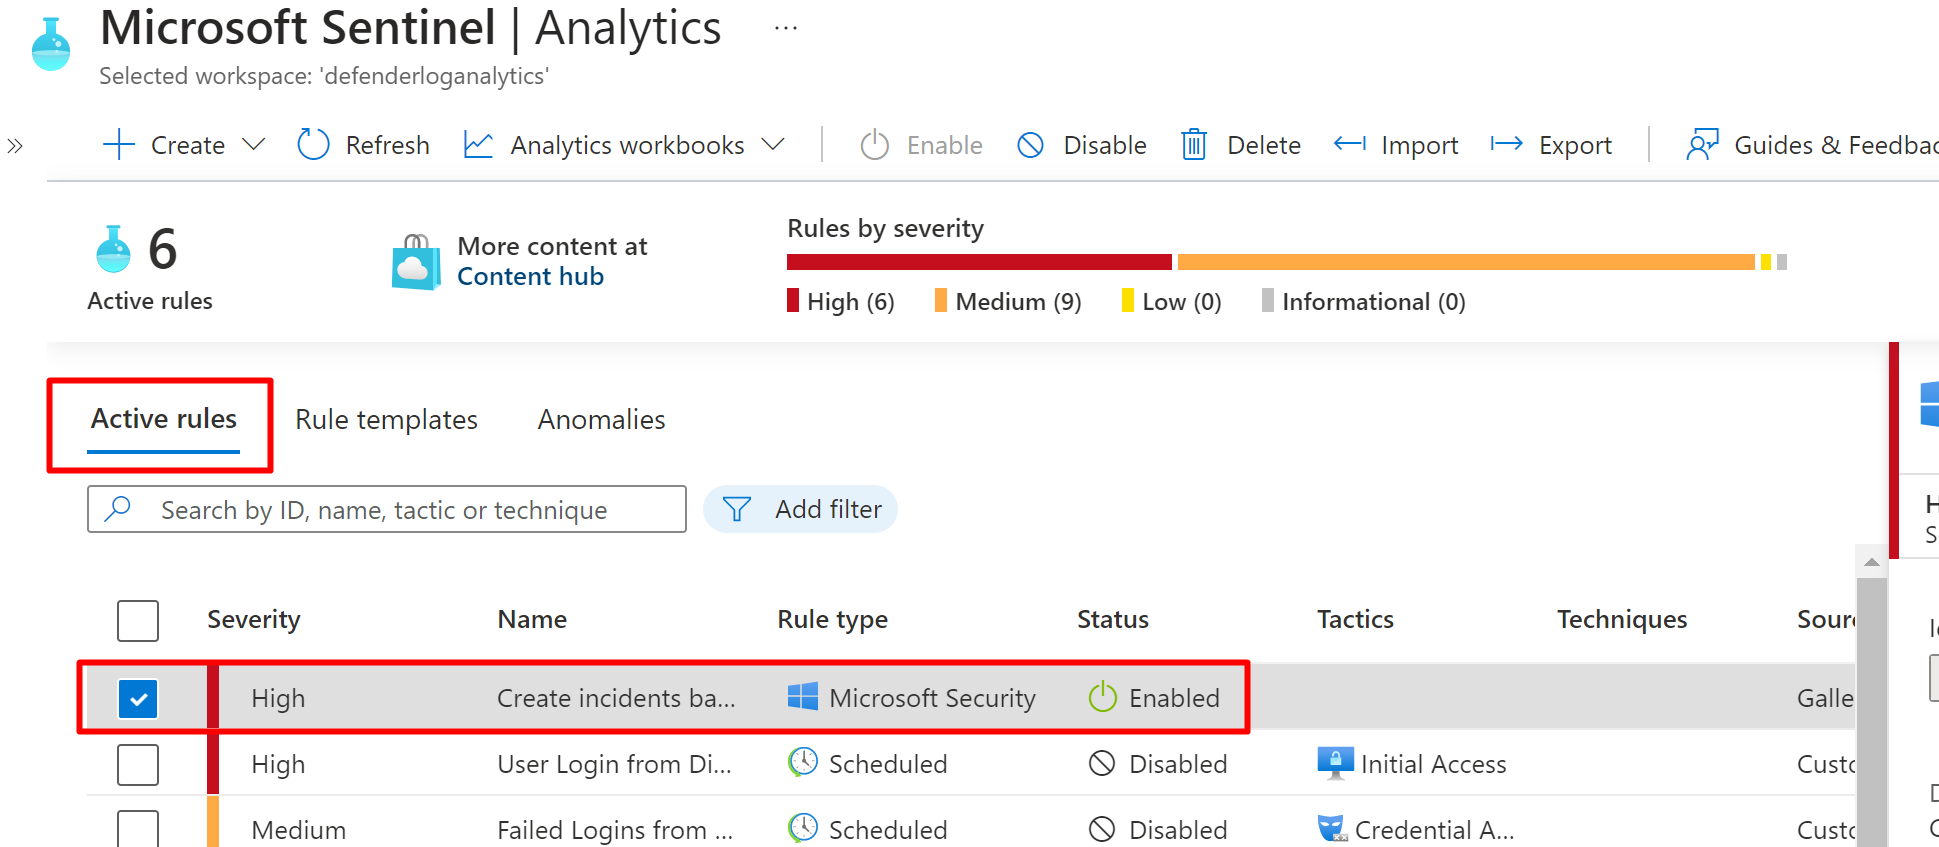Click the Delete trash can icon
Image resolution: width=1939 pixels, height=847 pixels.
(x=1194, y=145)
